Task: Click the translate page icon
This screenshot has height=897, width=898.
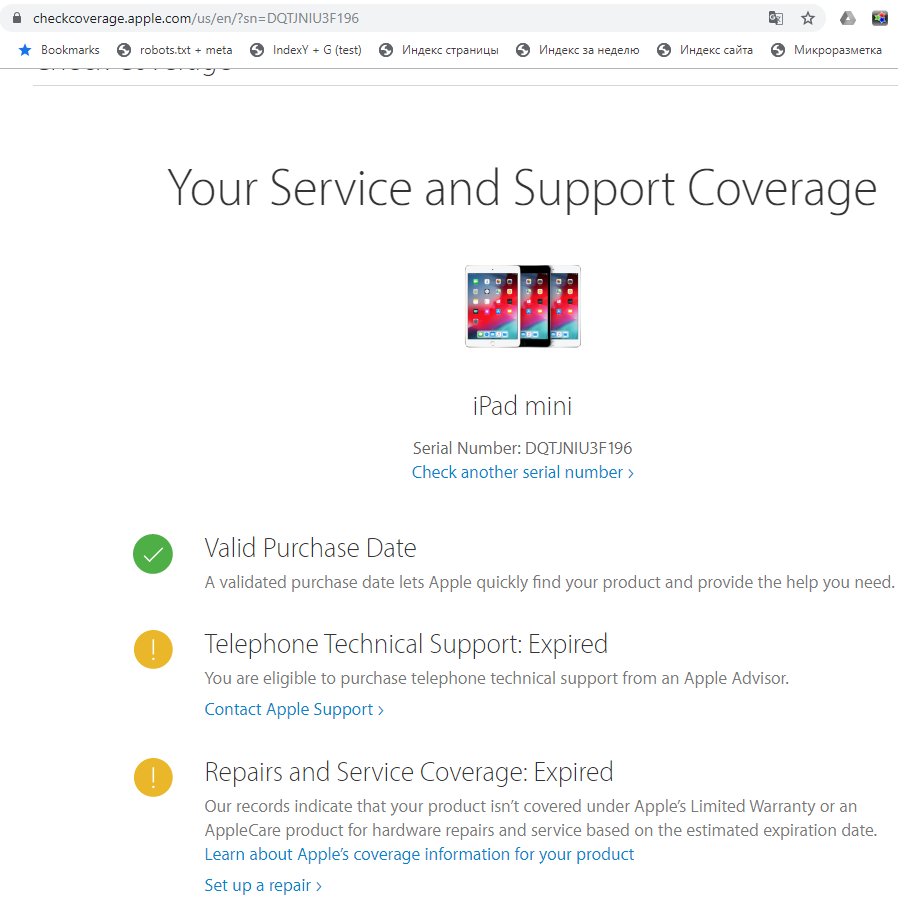Action: pyautogui.click(x=775, y=18)
